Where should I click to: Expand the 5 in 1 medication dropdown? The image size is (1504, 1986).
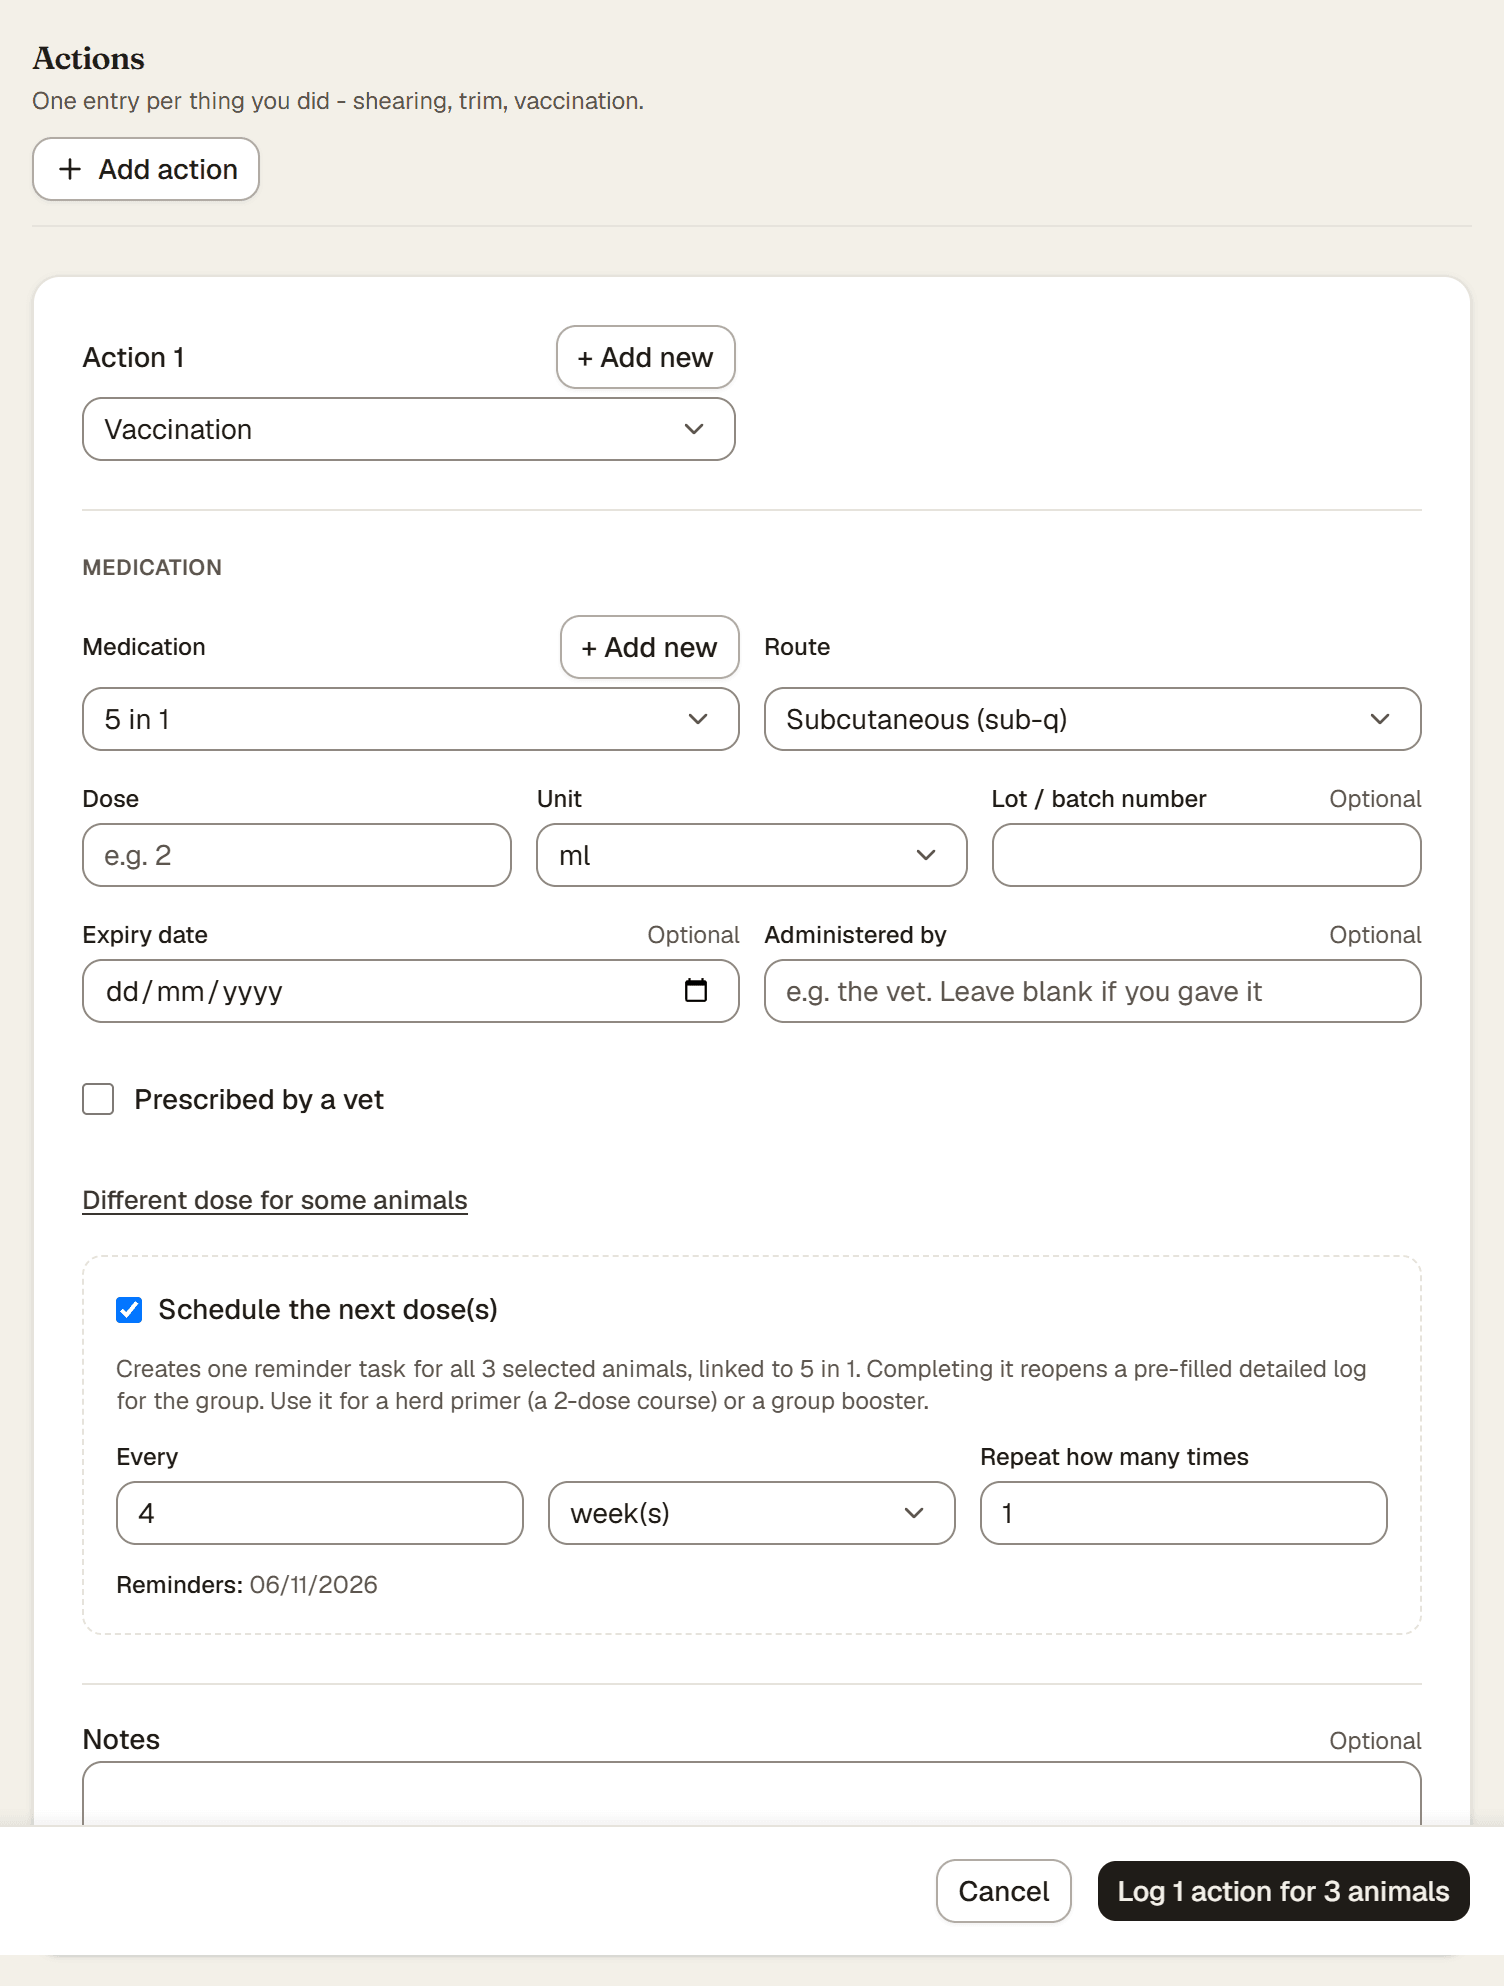[411, 719]
